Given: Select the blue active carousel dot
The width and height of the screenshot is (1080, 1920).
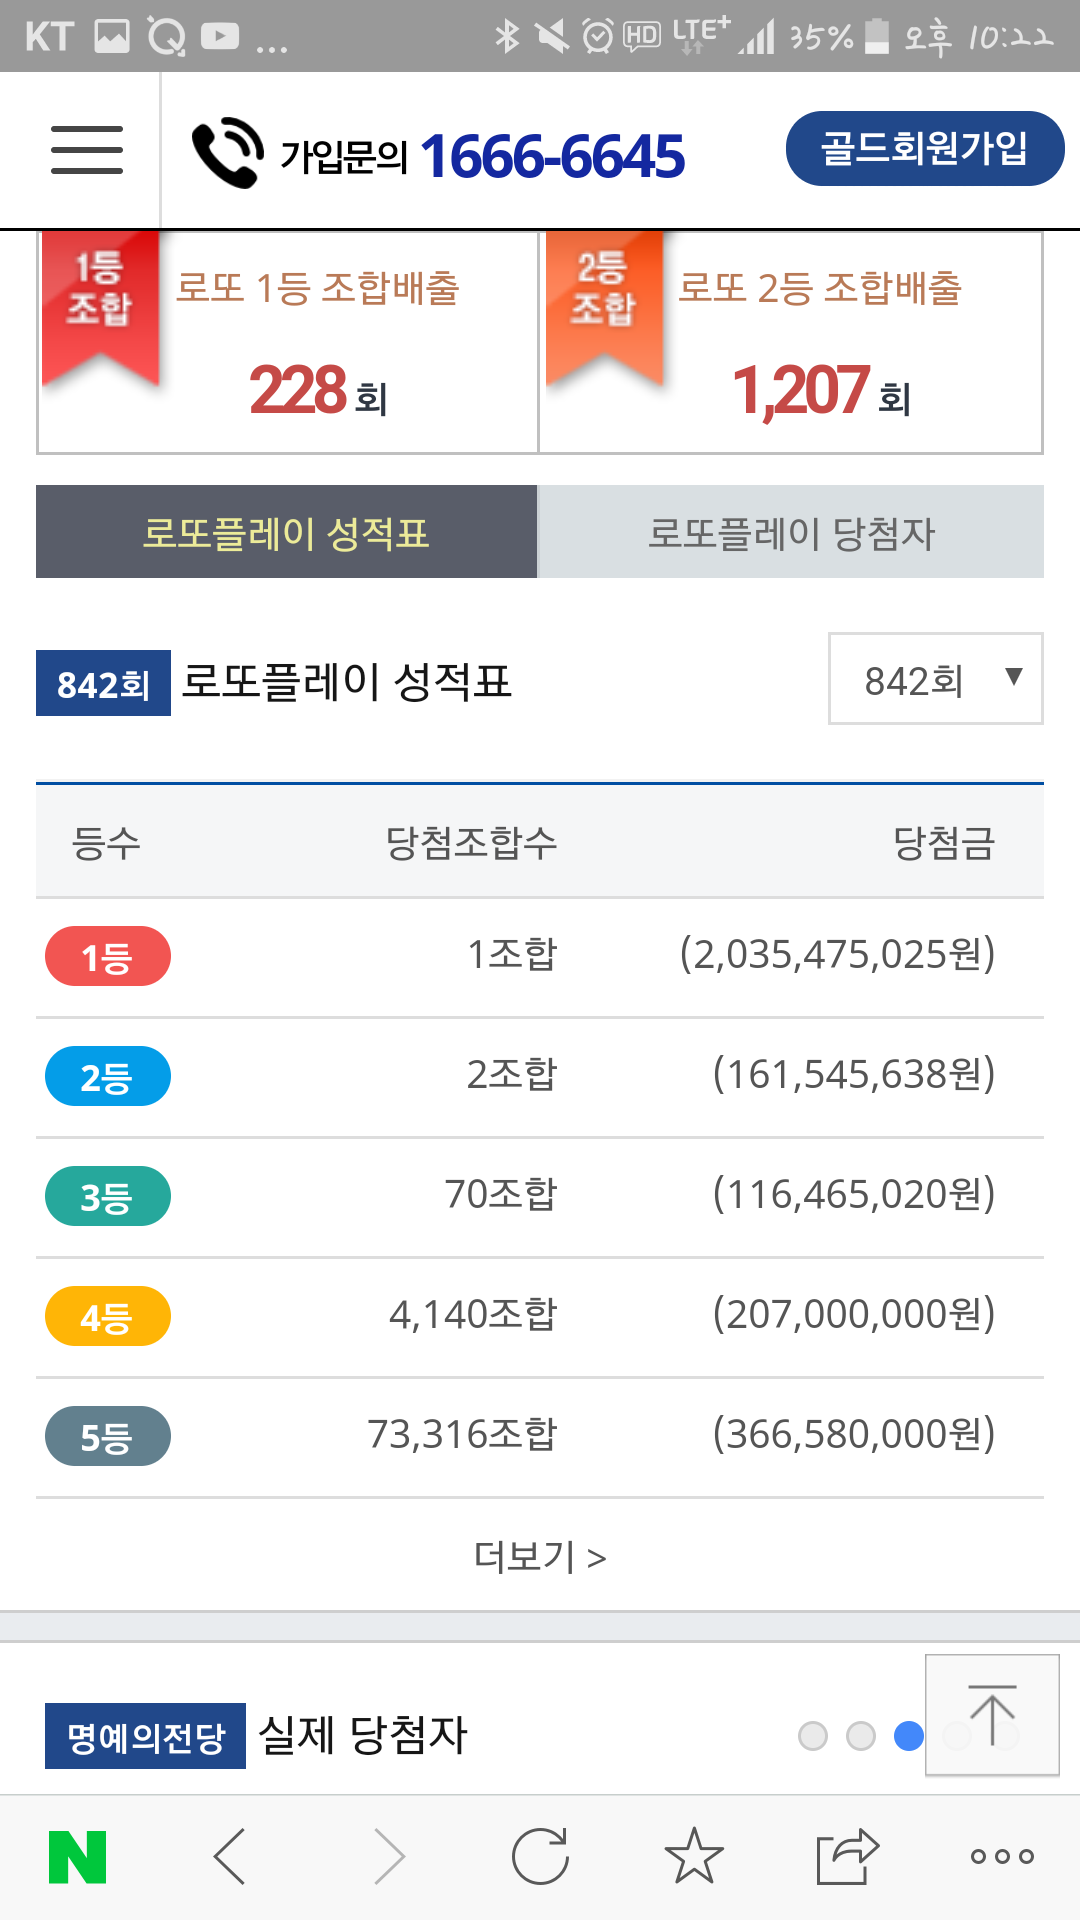Looking at the screenshot, I should (908, 1736).
